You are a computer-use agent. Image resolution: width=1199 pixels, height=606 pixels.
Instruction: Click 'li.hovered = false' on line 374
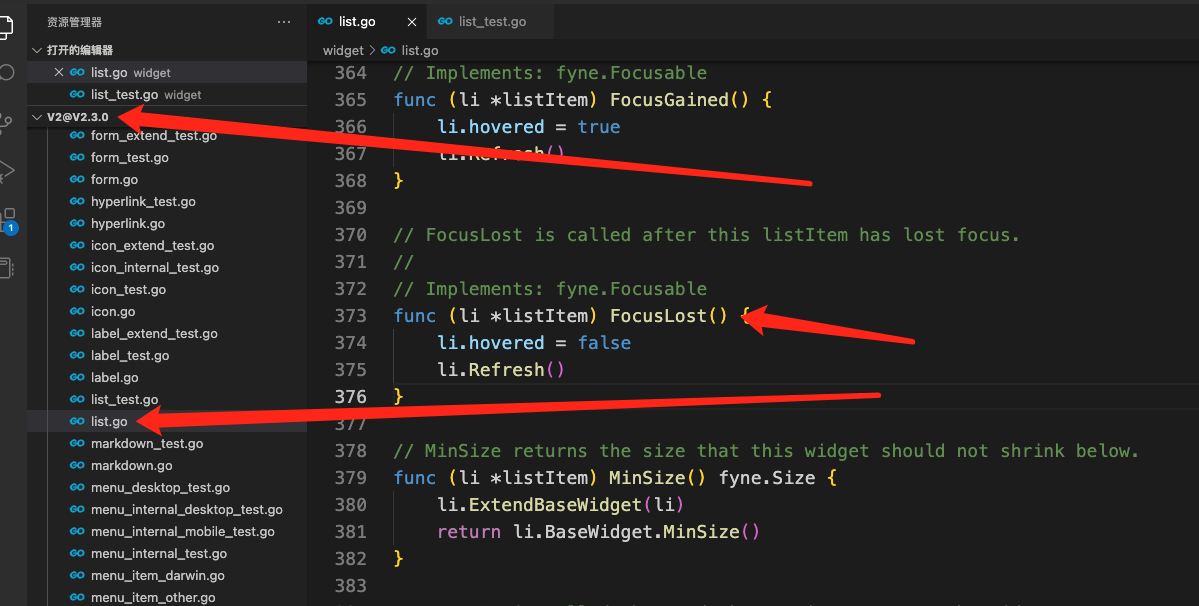[534, 343]
